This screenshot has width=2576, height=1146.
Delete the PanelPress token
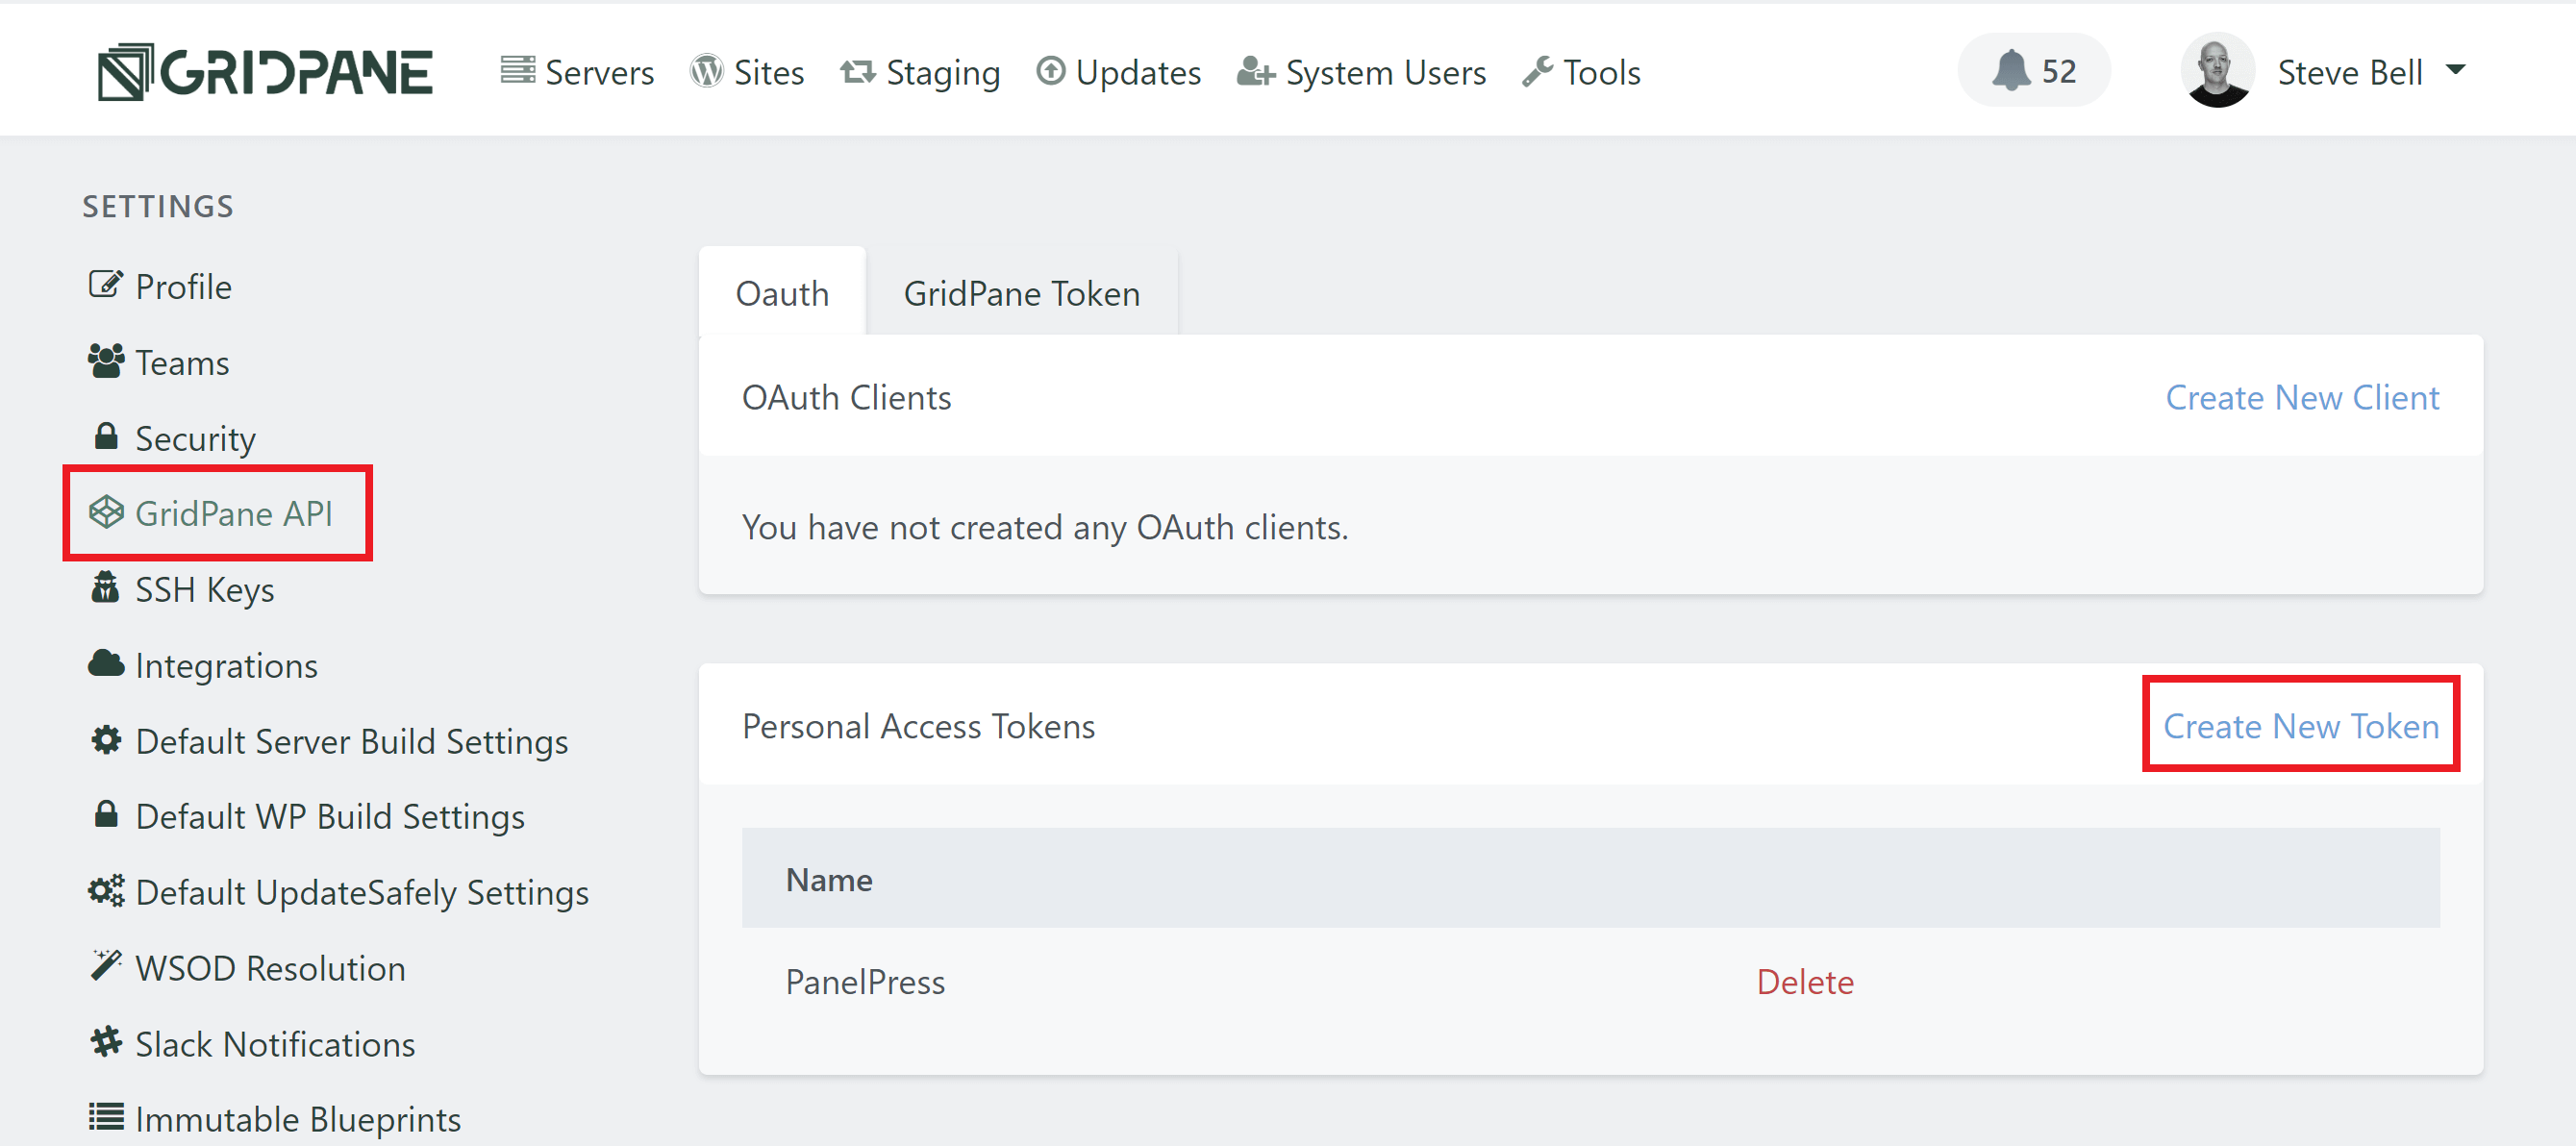click(x=1805, y=982)
